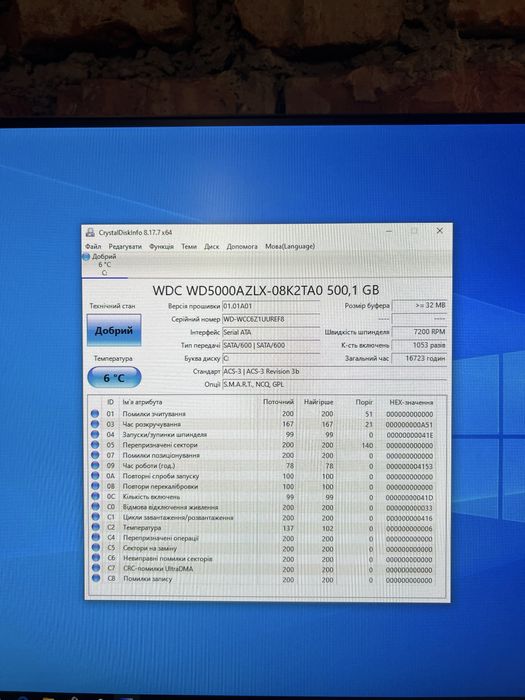525x700 pixels.
Task: Click status dot for 03 Час розкручування
Action: (x=95, y=424)
